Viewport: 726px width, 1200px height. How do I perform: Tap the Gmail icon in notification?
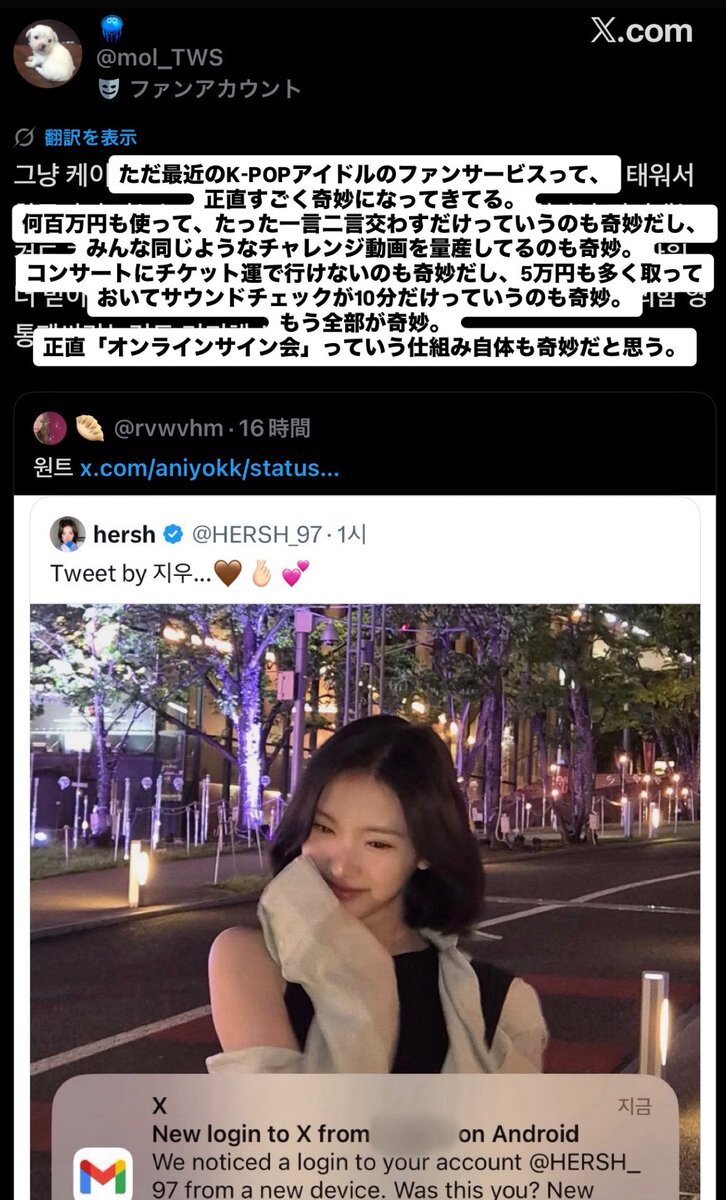pyautogui.click(x=103, y=1174)
